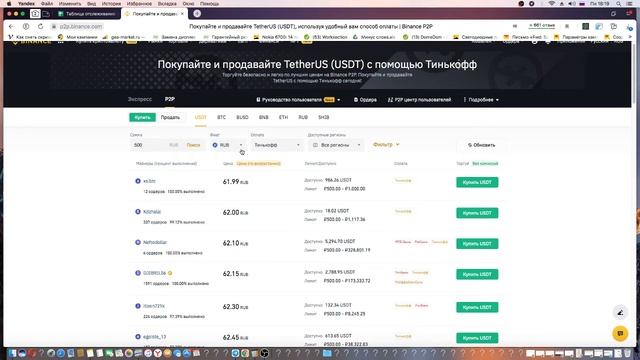Open the maker profile in the 62.00 row

(x=152, y=211)
